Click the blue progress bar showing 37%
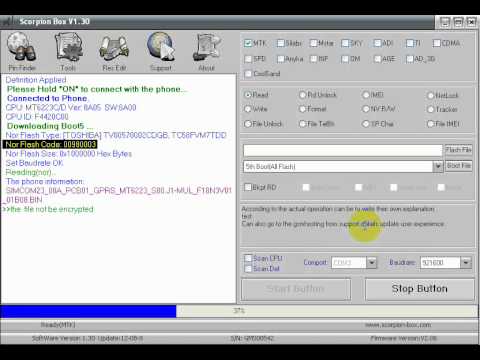Viewport: 480px width, 360px height. (x=88, y=311)
